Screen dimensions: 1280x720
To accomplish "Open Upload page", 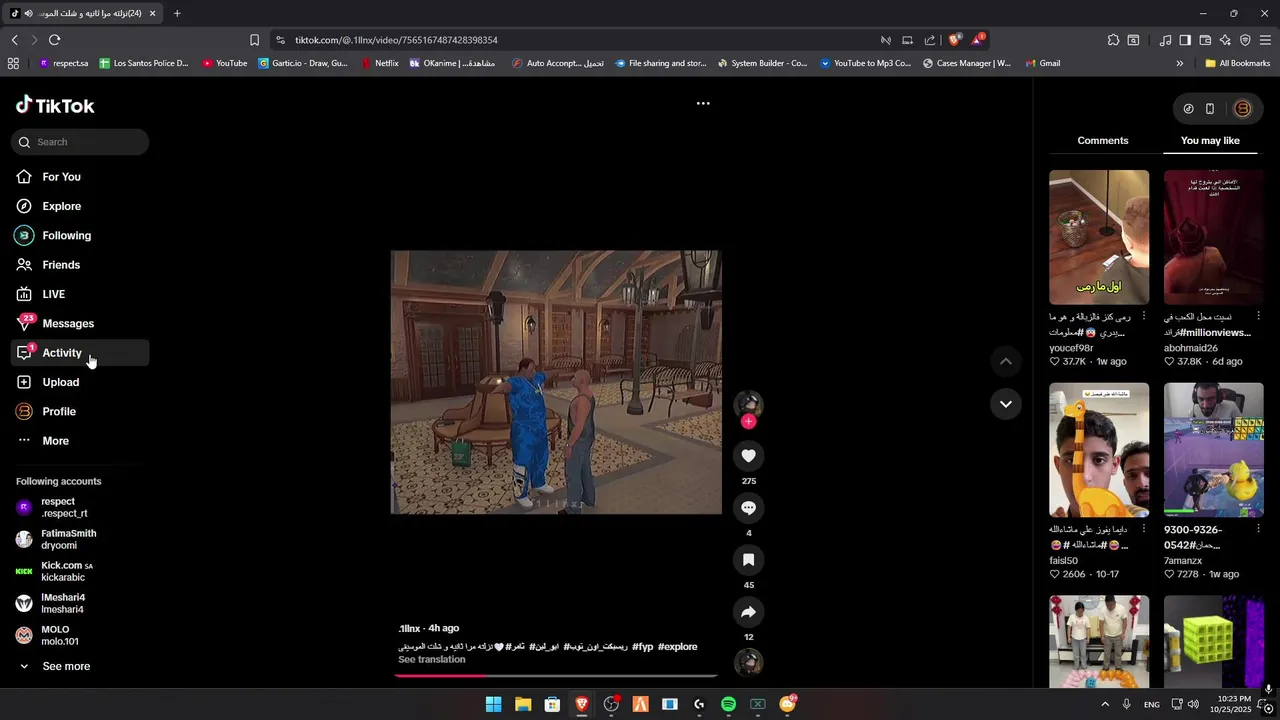I will click(x=80, y=382).
